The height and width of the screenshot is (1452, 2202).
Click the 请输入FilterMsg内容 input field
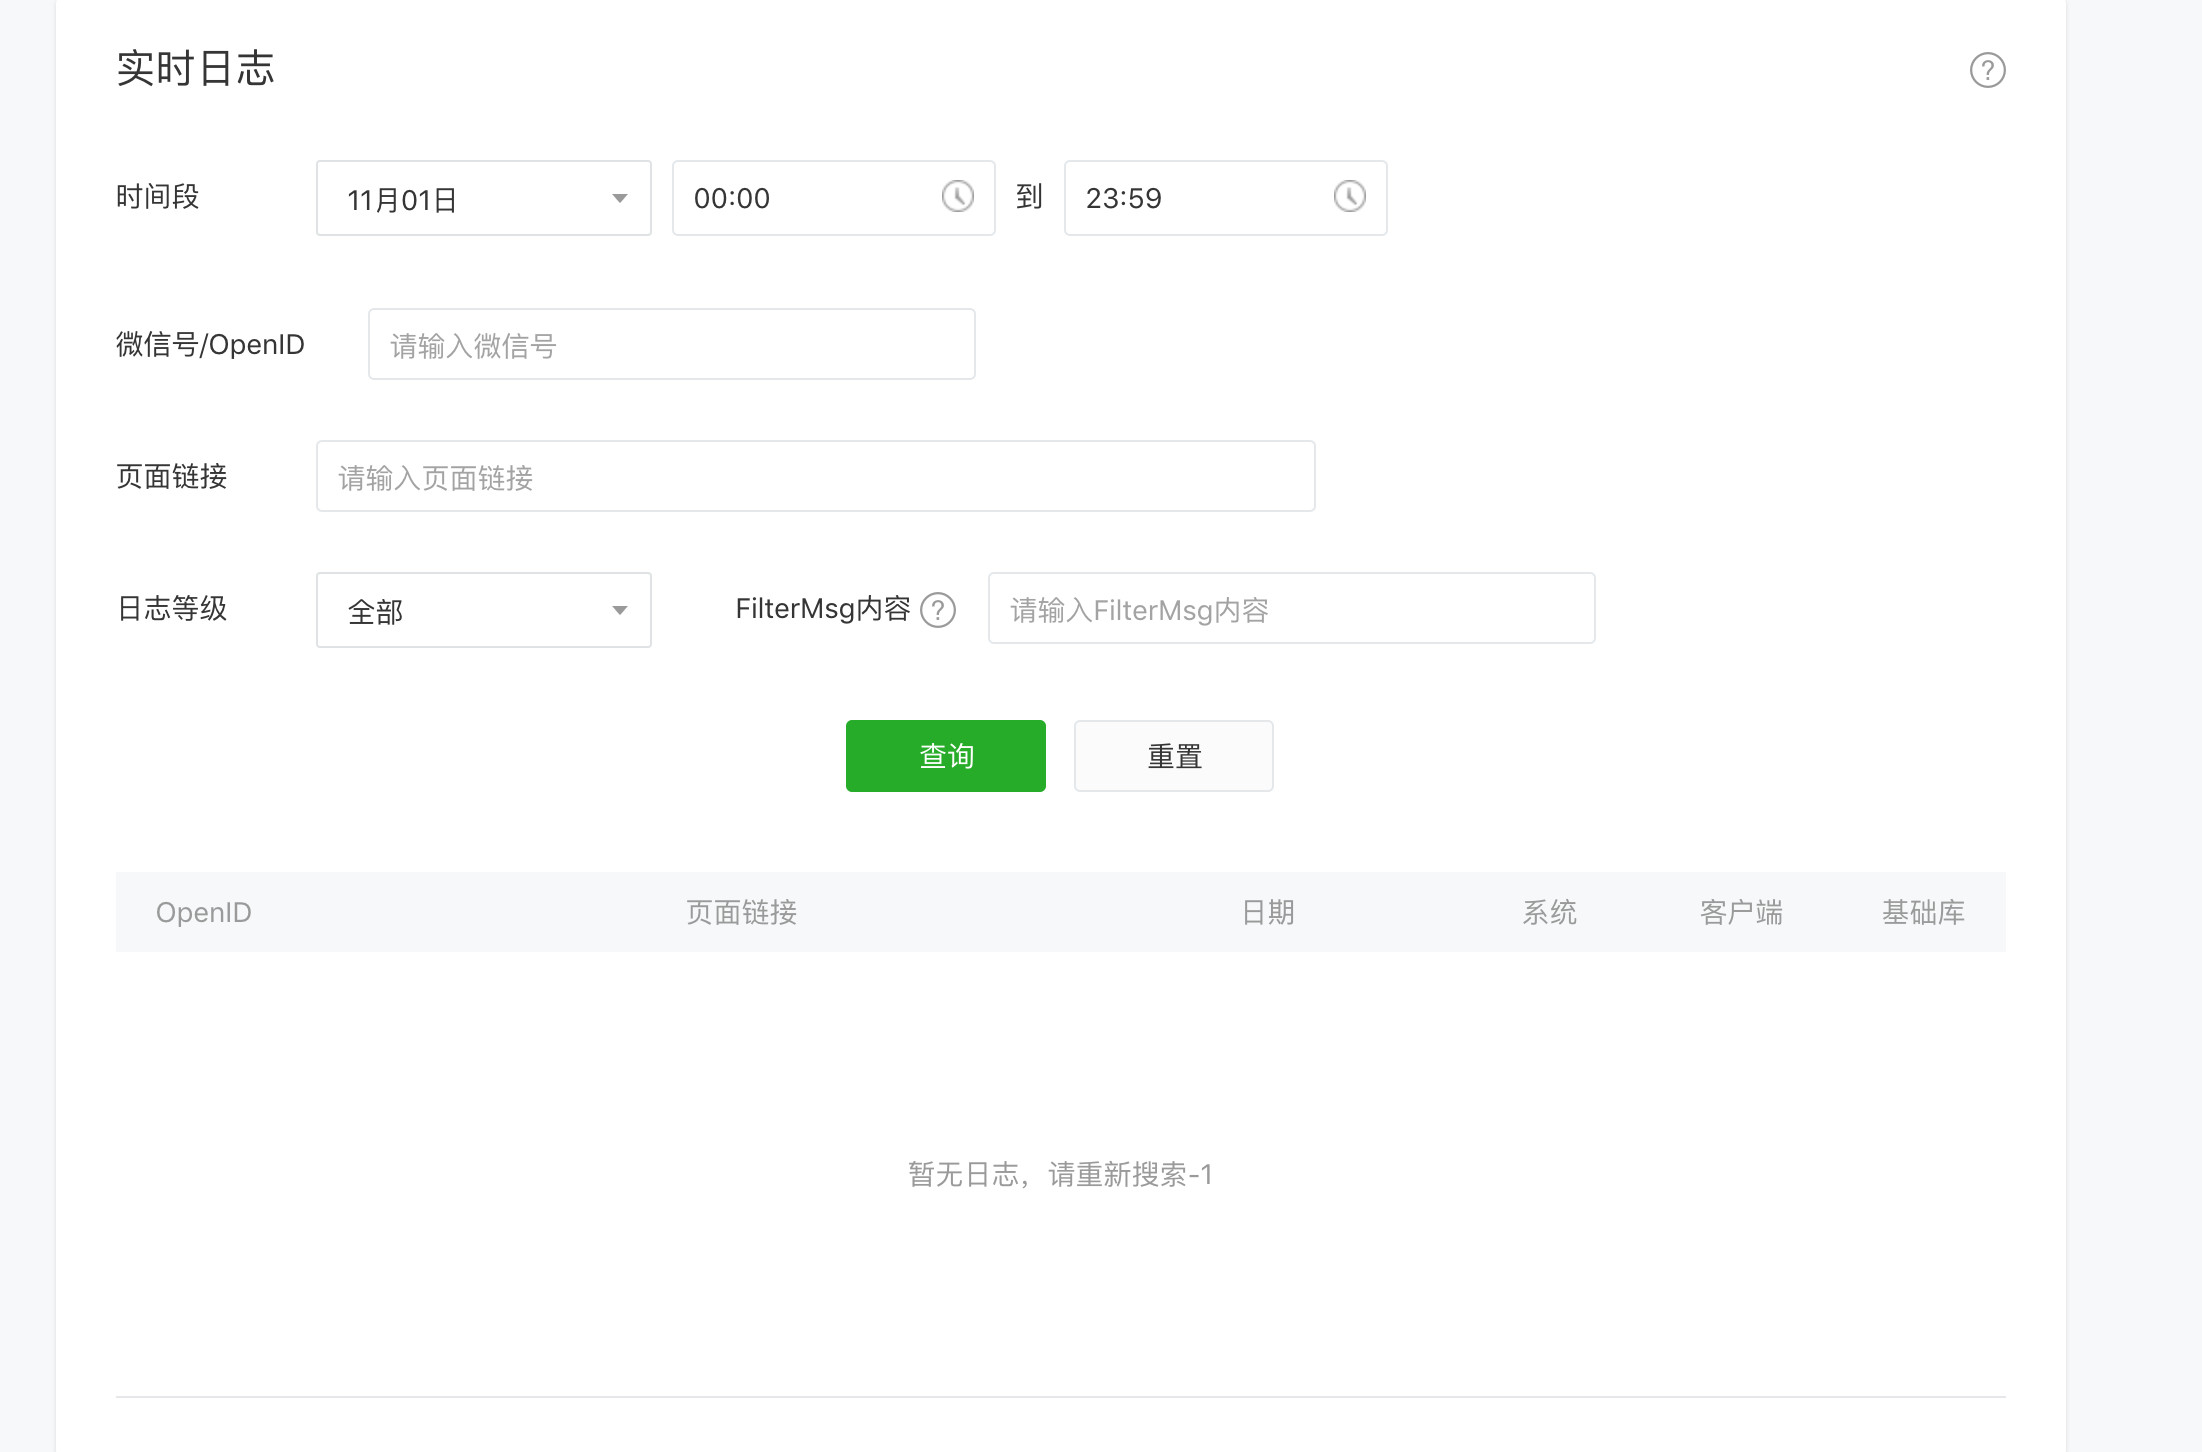(x=1291, y=609)
